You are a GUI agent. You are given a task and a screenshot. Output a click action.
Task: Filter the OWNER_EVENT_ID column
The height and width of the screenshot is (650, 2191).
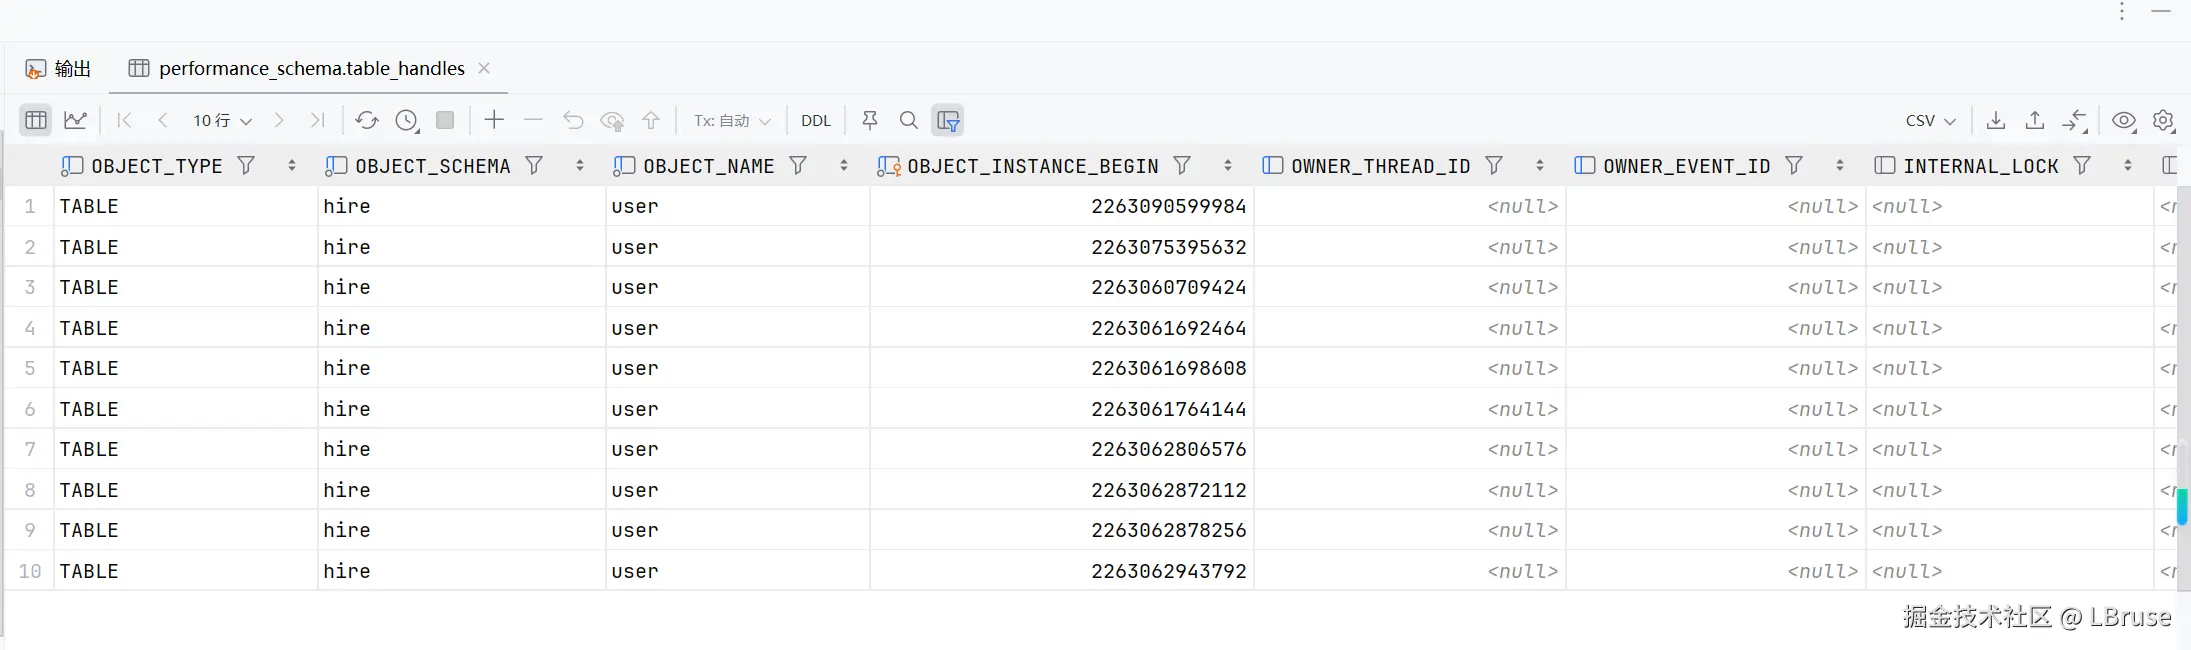[x=1794, y=166]
